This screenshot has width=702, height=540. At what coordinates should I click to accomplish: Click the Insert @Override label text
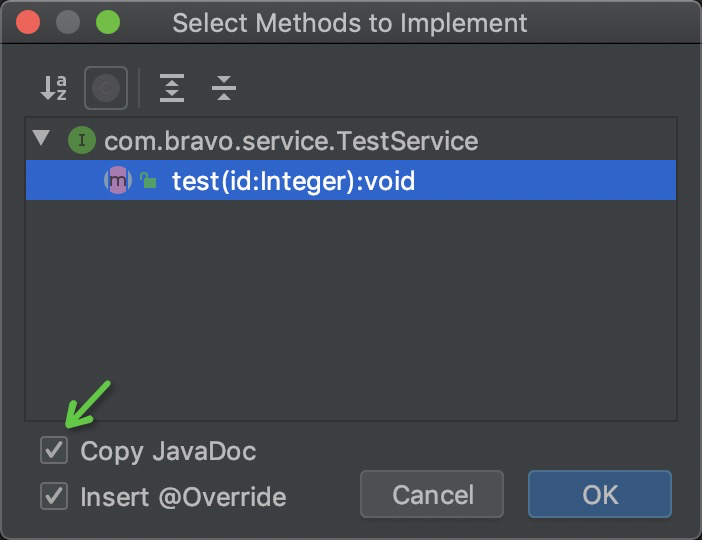point(183,496)
